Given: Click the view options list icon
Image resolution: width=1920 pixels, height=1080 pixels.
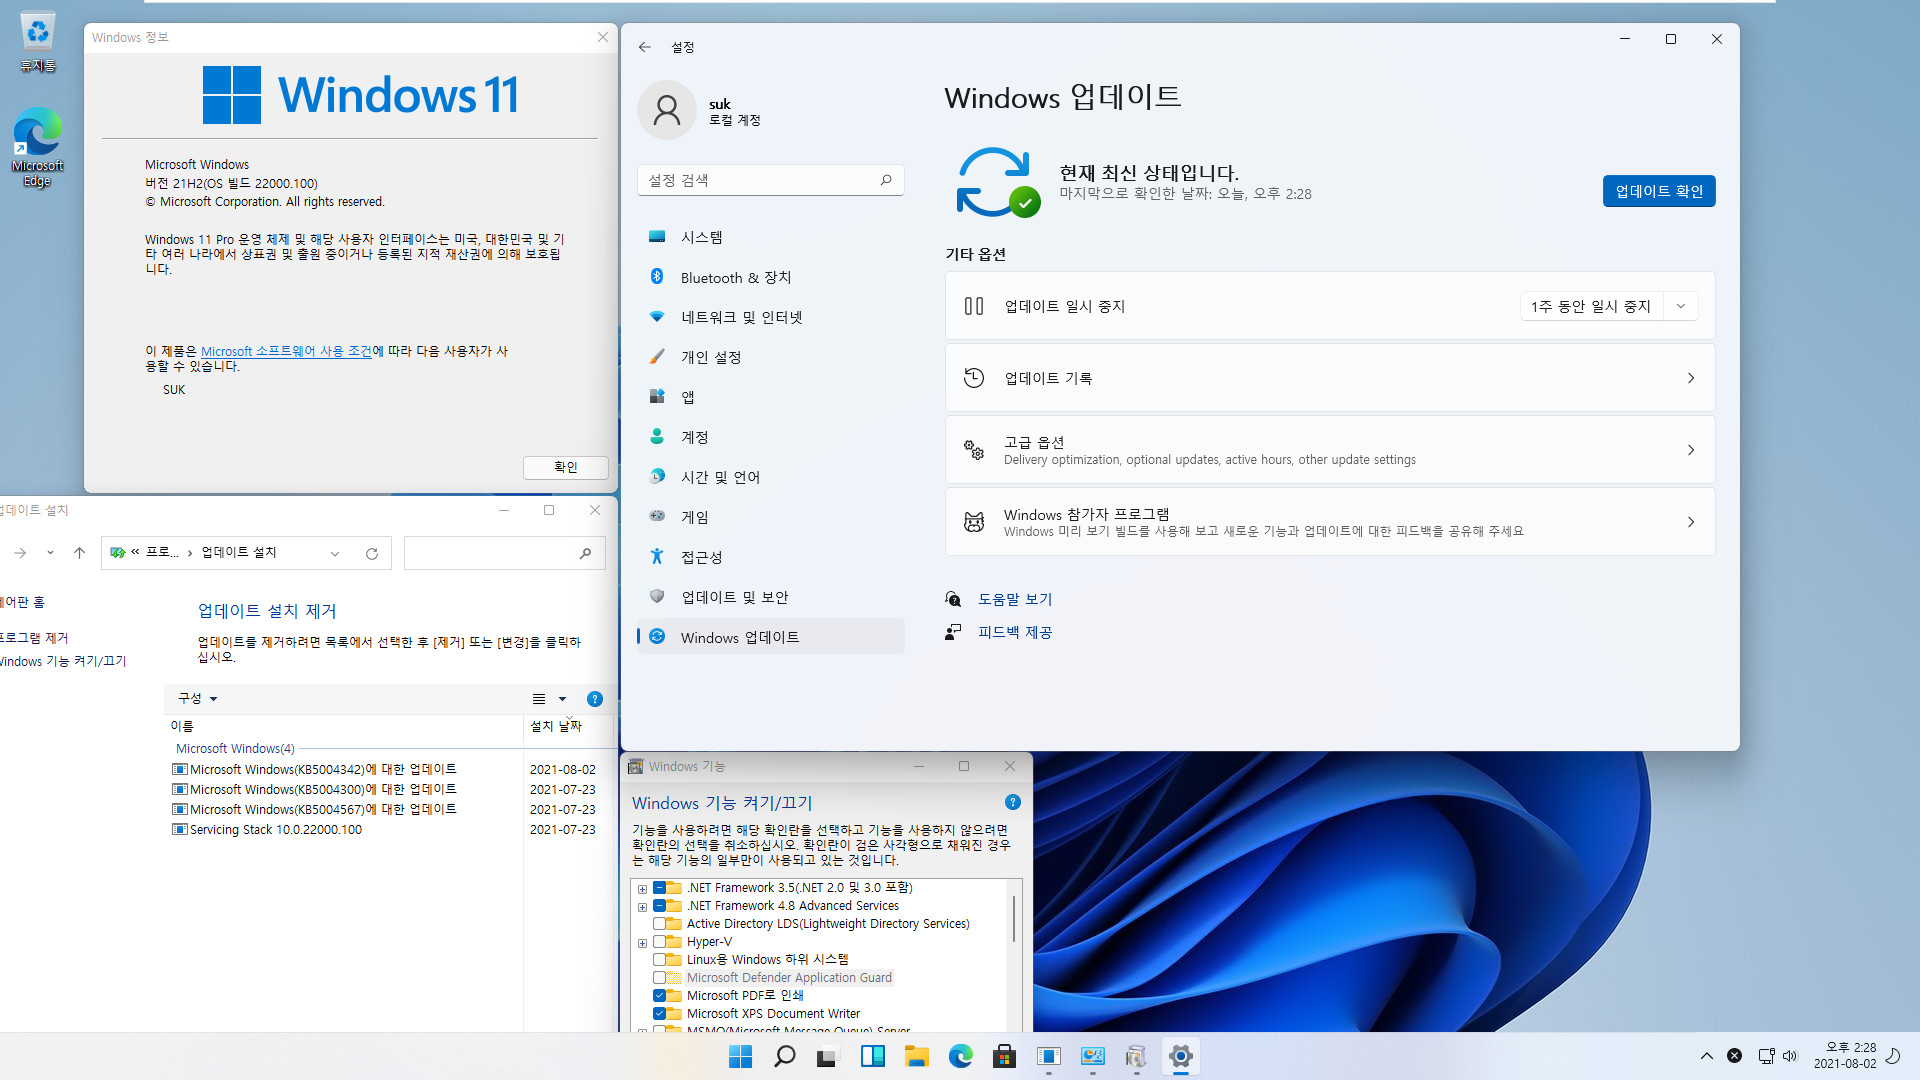Looking at the screenshot, I should (539, 699).
